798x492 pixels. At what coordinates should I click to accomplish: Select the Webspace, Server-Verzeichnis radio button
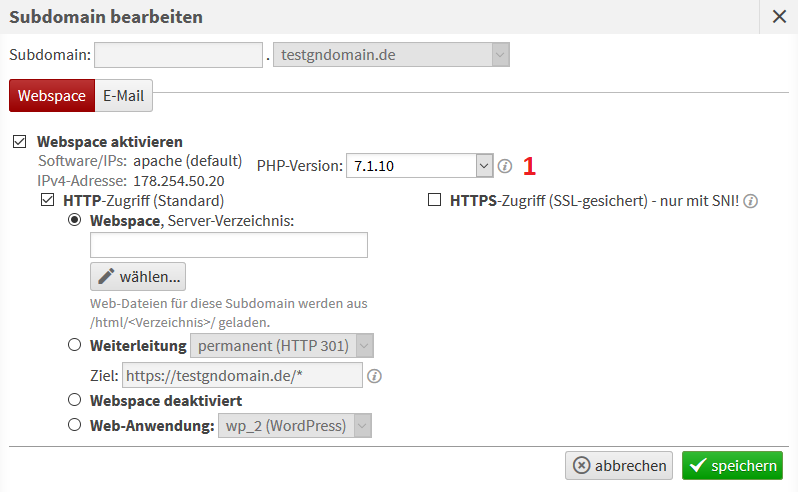point(74,220)
